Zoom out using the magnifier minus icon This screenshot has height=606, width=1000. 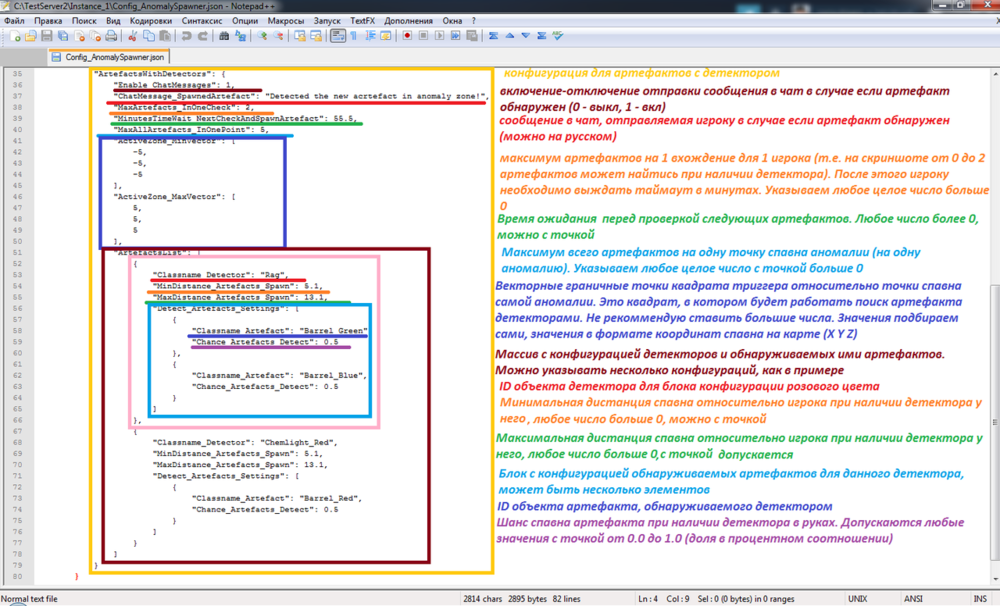[x=278, y=36]
